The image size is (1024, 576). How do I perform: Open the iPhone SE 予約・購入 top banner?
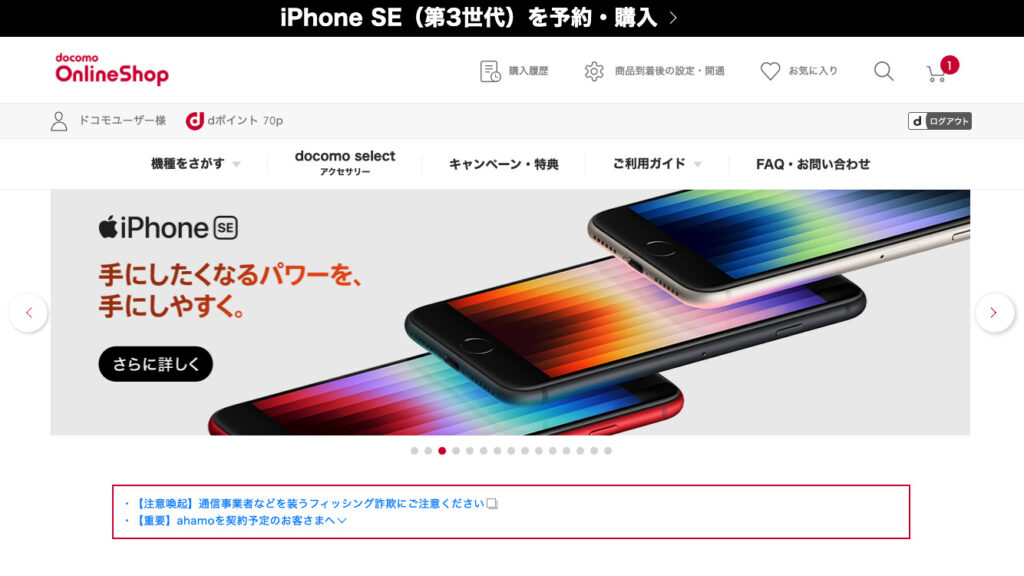point(479,18)
